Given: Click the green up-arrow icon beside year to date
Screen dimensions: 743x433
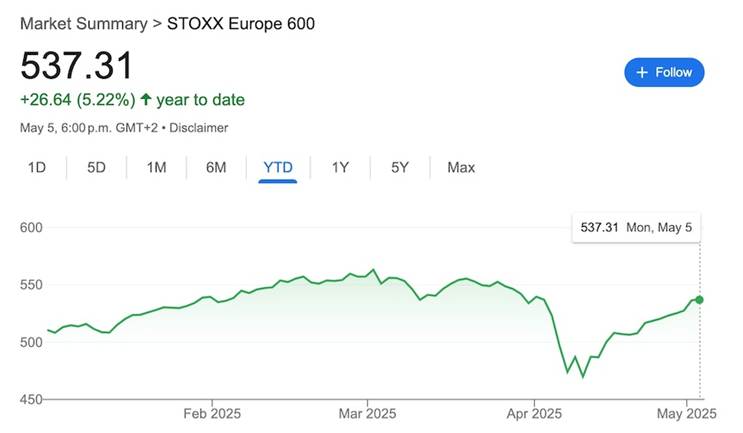Looking at the screenshot, I should pos(146,100).
